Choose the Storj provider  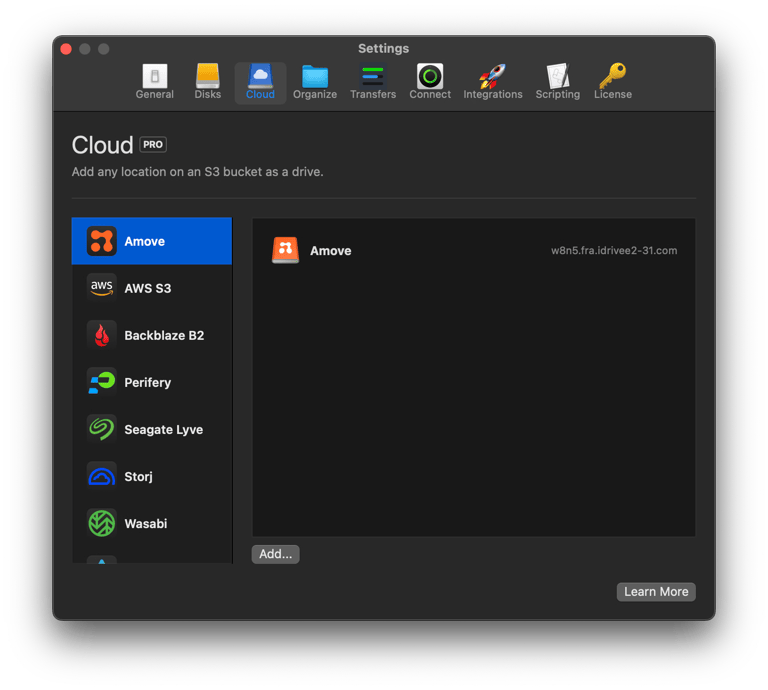coord(151,476)
